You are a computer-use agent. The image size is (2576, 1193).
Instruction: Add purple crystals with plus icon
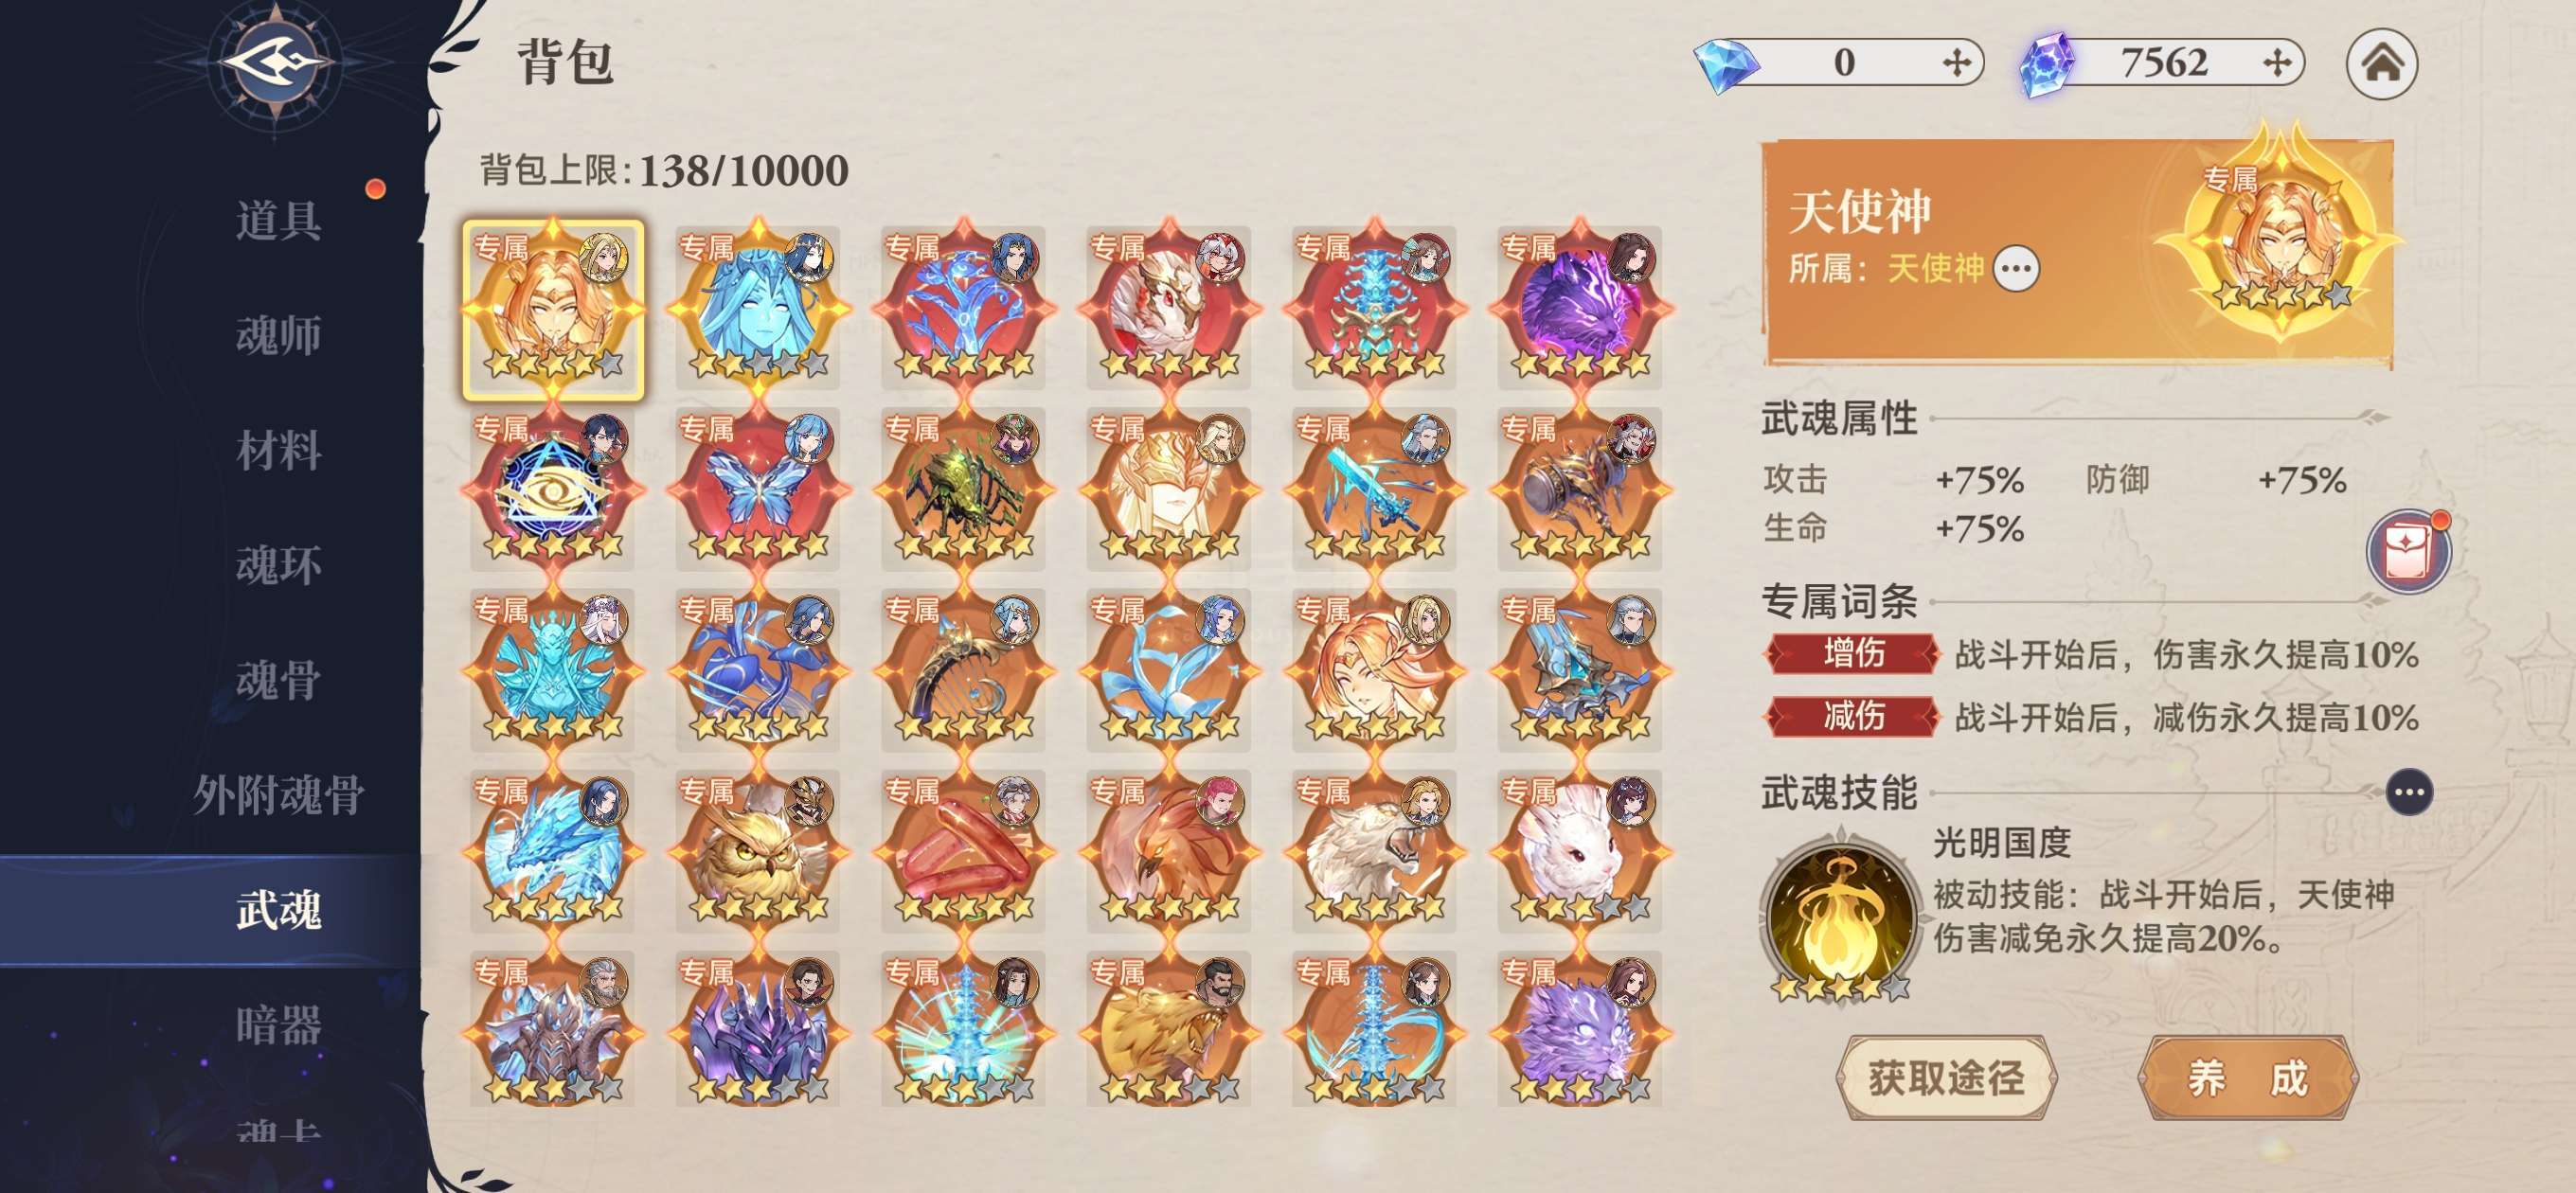pyautogui.click(x=2277, y=63)
